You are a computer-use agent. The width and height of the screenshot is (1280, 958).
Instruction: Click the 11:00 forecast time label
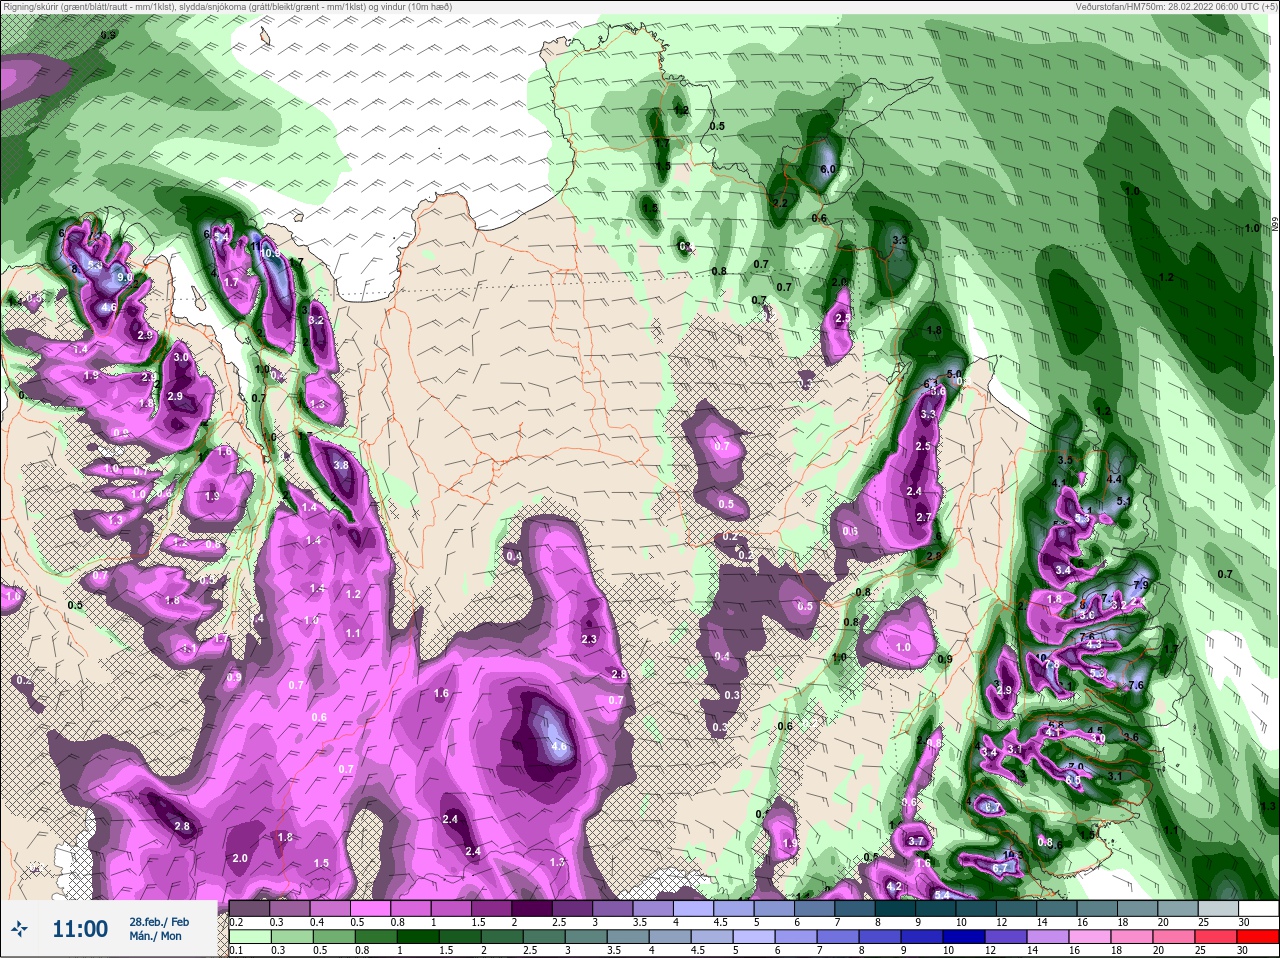click(80, 929)
